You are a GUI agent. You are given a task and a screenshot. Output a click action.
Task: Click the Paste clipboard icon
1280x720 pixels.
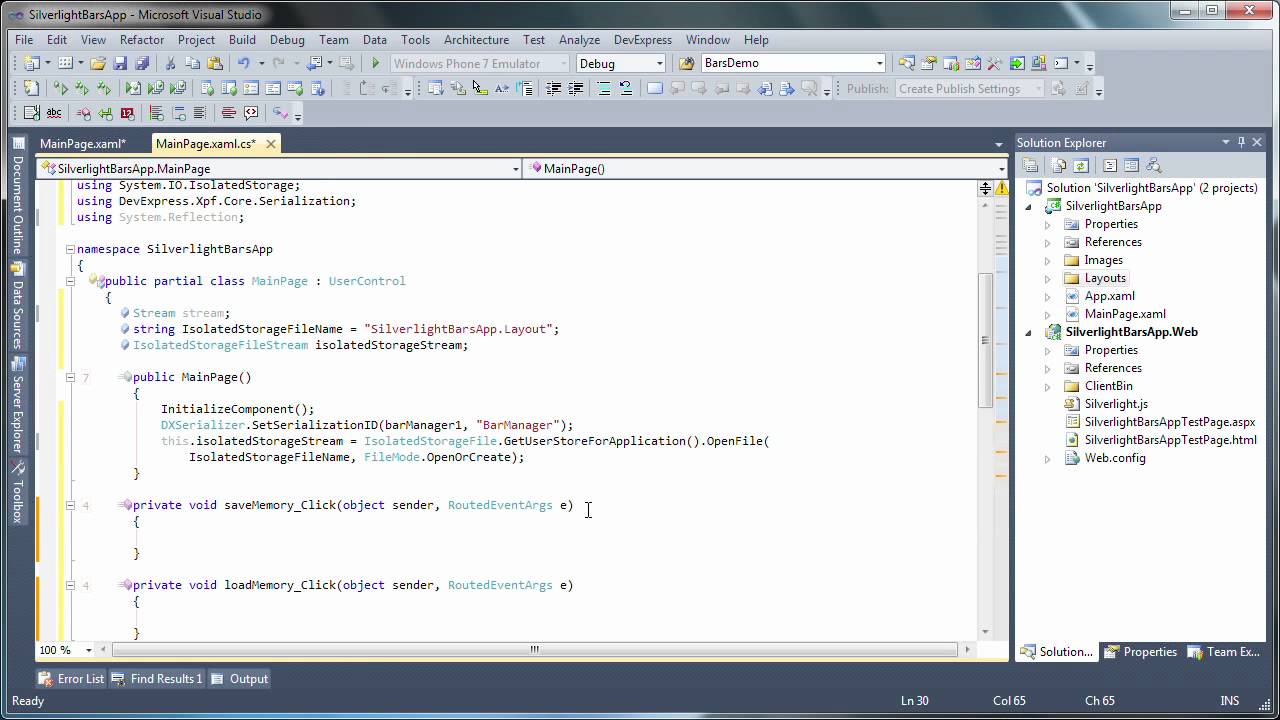pos(214,63)
